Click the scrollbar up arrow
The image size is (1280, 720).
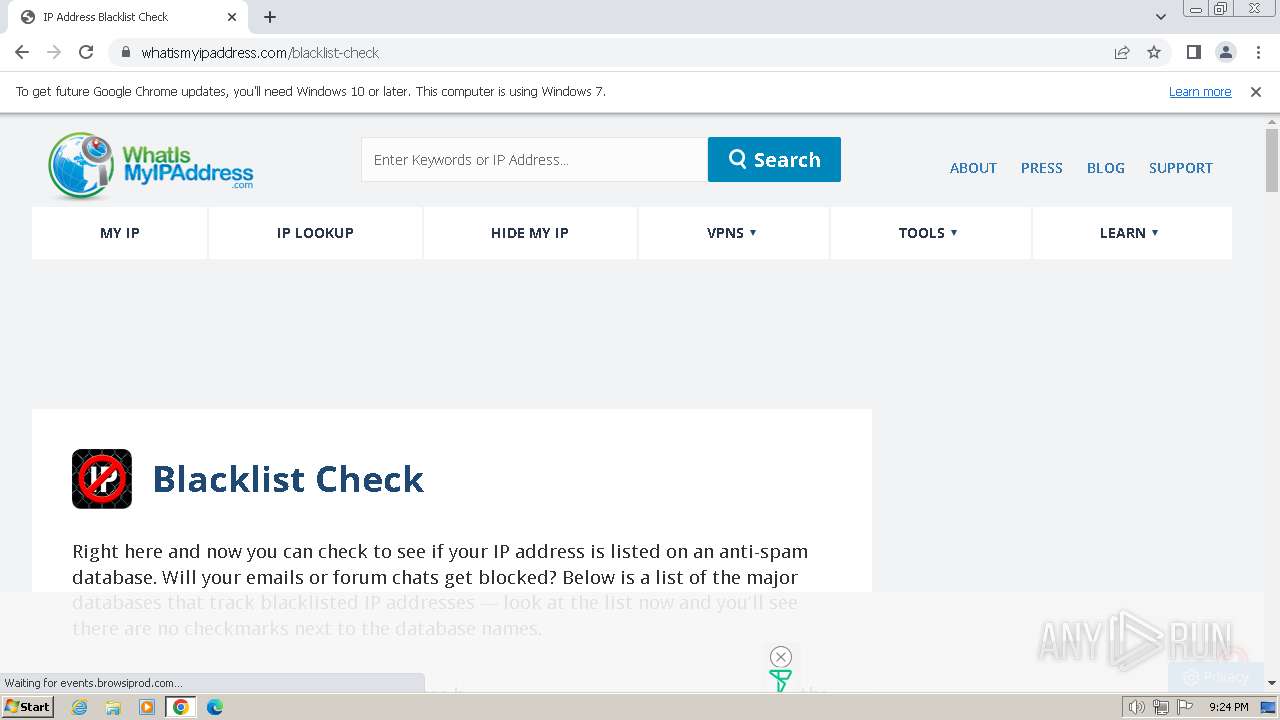click(1272, 122)
